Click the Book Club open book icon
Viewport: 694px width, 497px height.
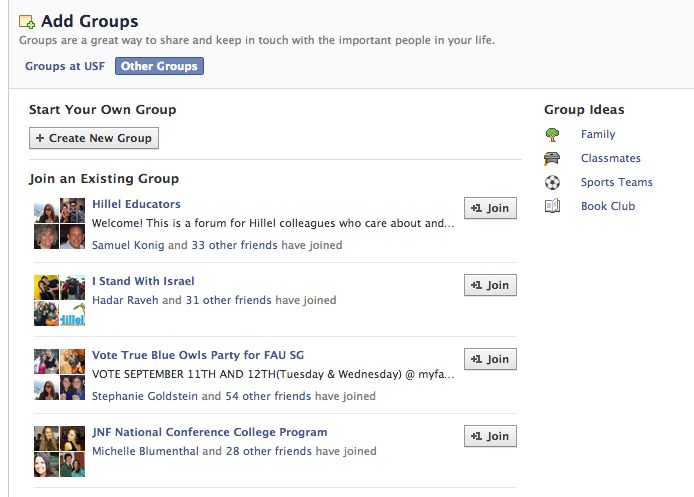pos(552,206)
